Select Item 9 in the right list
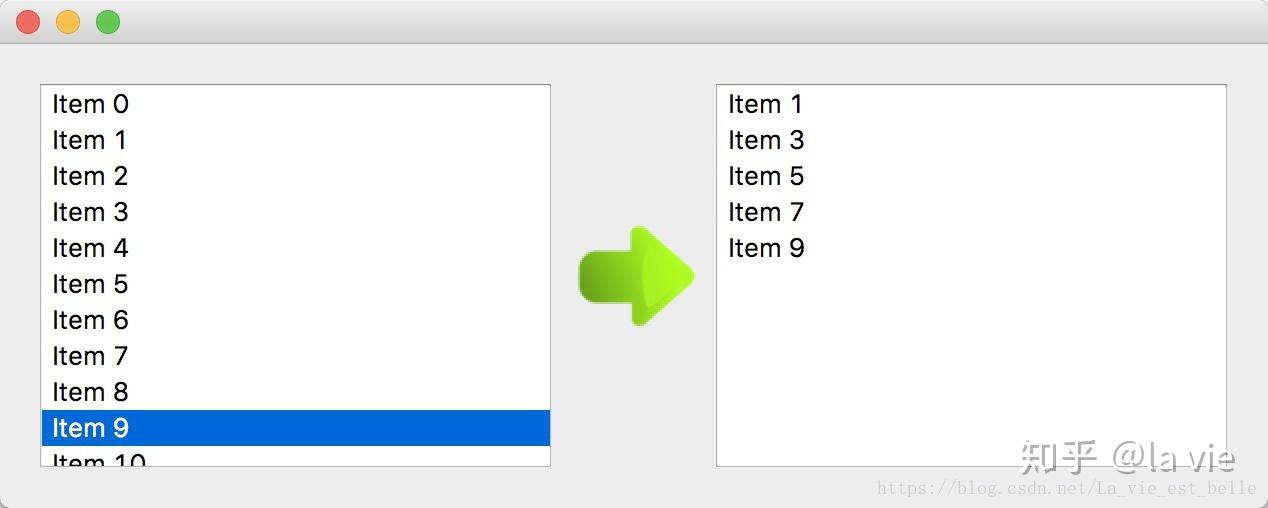Viewport: 1268px width, 508px height. pos(766,248)
